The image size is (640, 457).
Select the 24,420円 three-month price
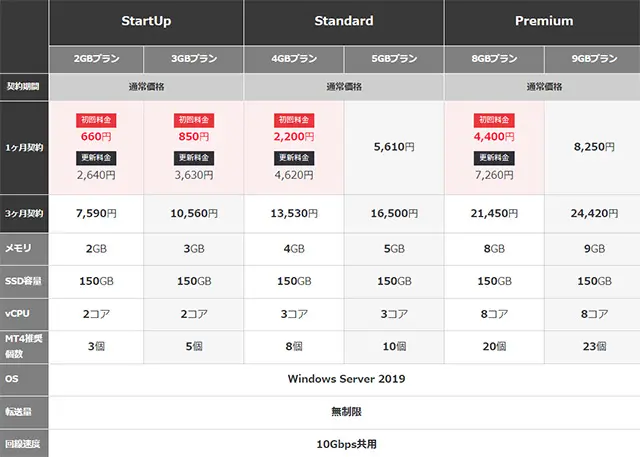[x=594, y=213]
